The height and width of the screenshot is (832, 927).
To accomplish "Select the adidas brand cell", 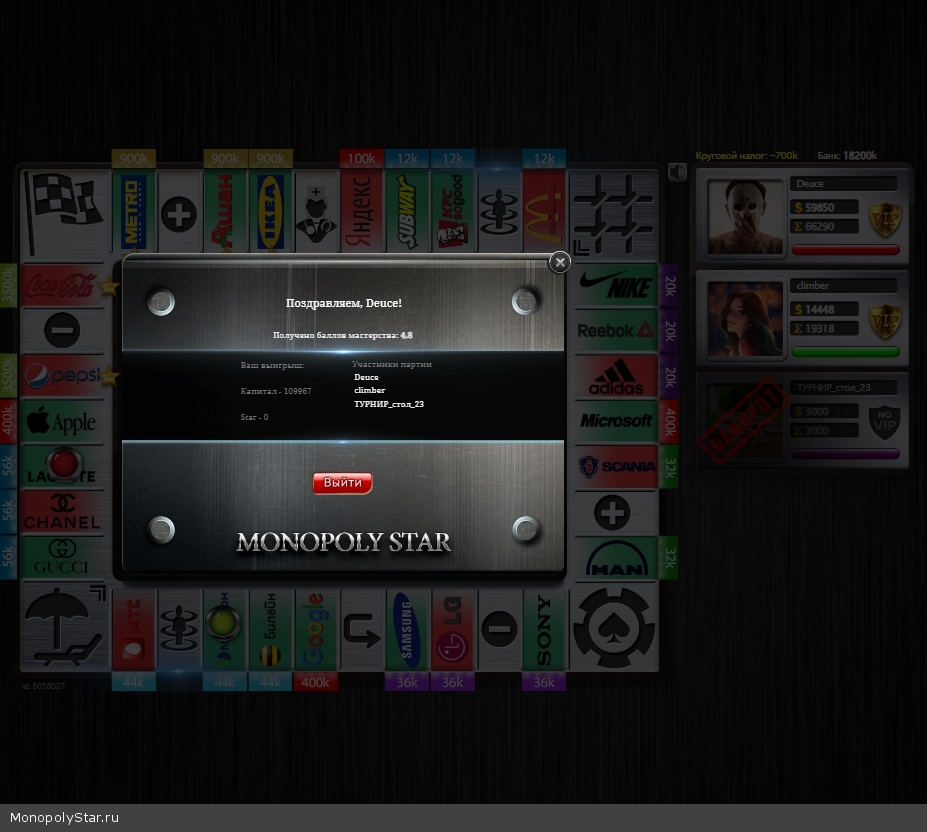I will tap(615, 376).
